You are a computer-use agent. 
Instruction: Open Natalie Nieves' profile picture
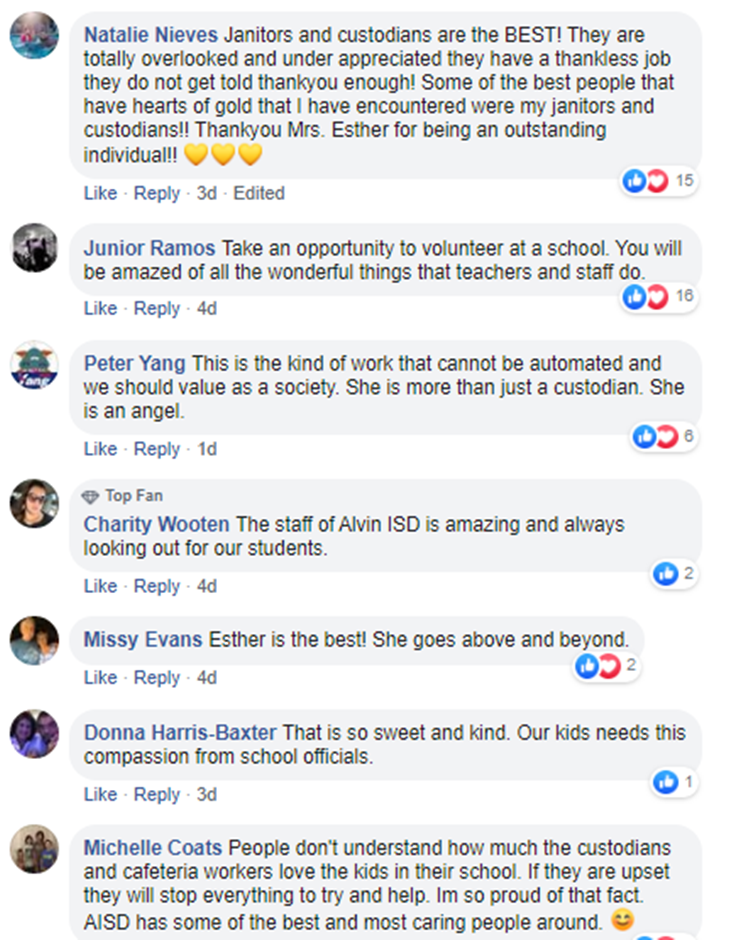pos(34,37)
